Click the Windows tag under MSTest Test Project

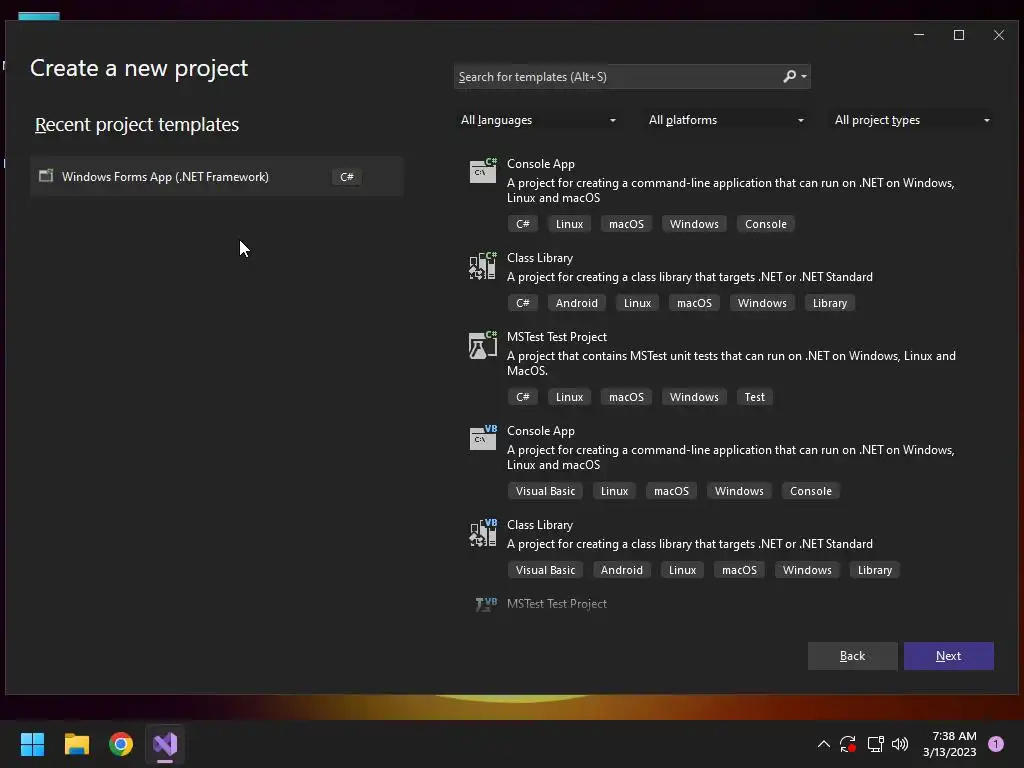(694, 397)
